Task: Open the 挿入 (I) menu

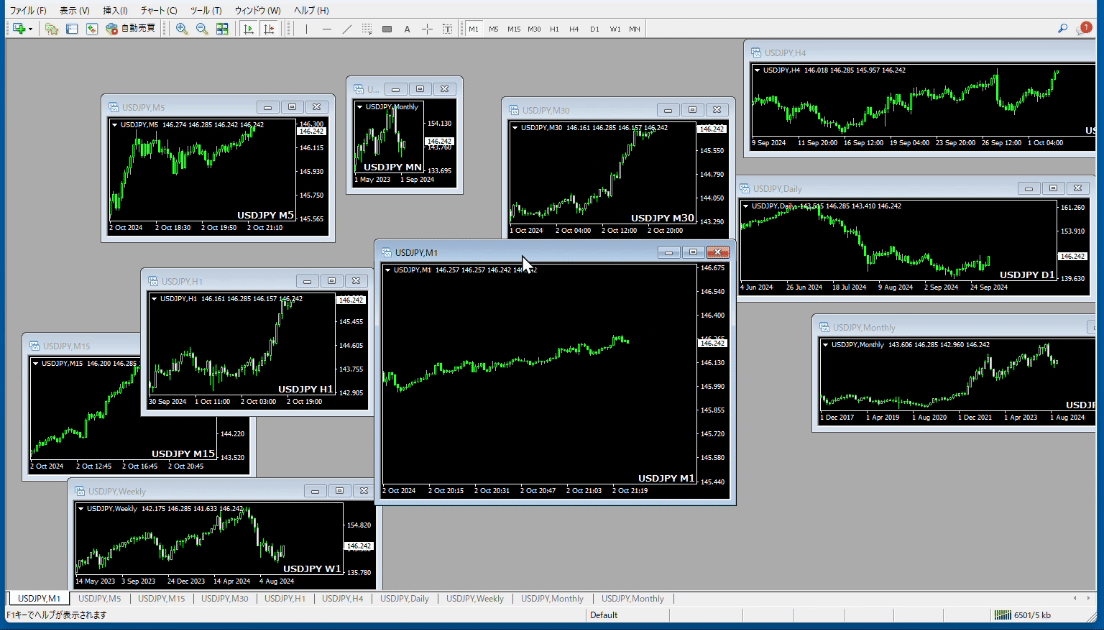Action: tap(115, 11)
